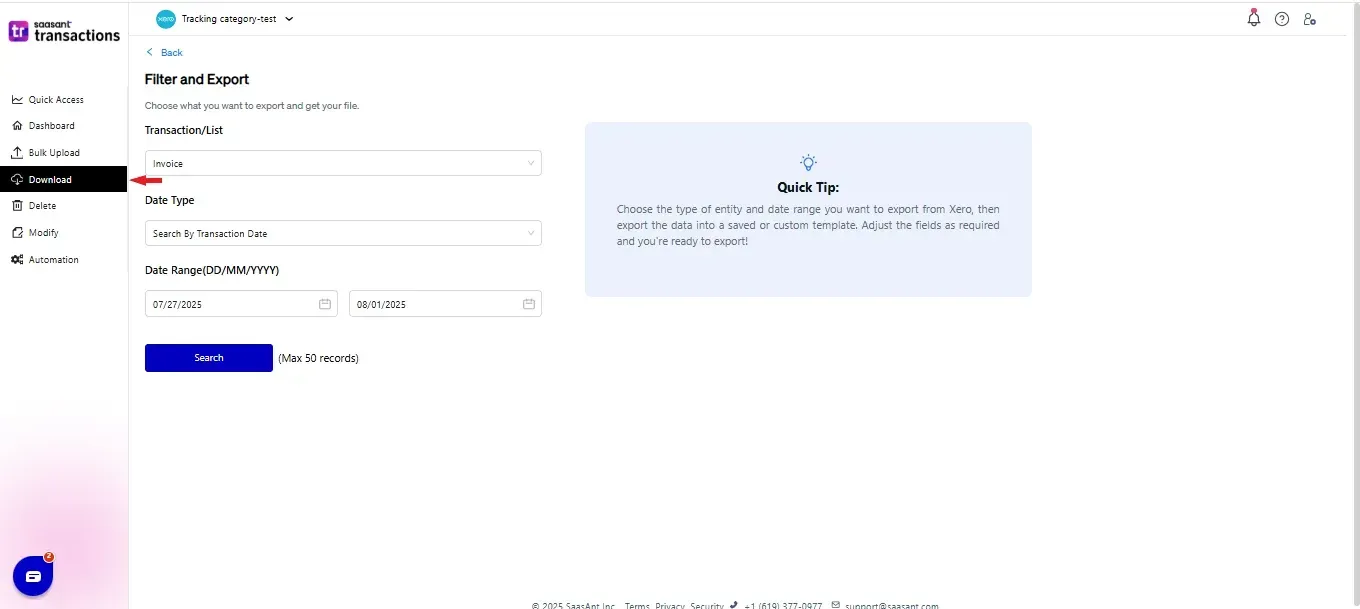Open the chat support widget
The image size is (1360, 609).
[33, 576]
